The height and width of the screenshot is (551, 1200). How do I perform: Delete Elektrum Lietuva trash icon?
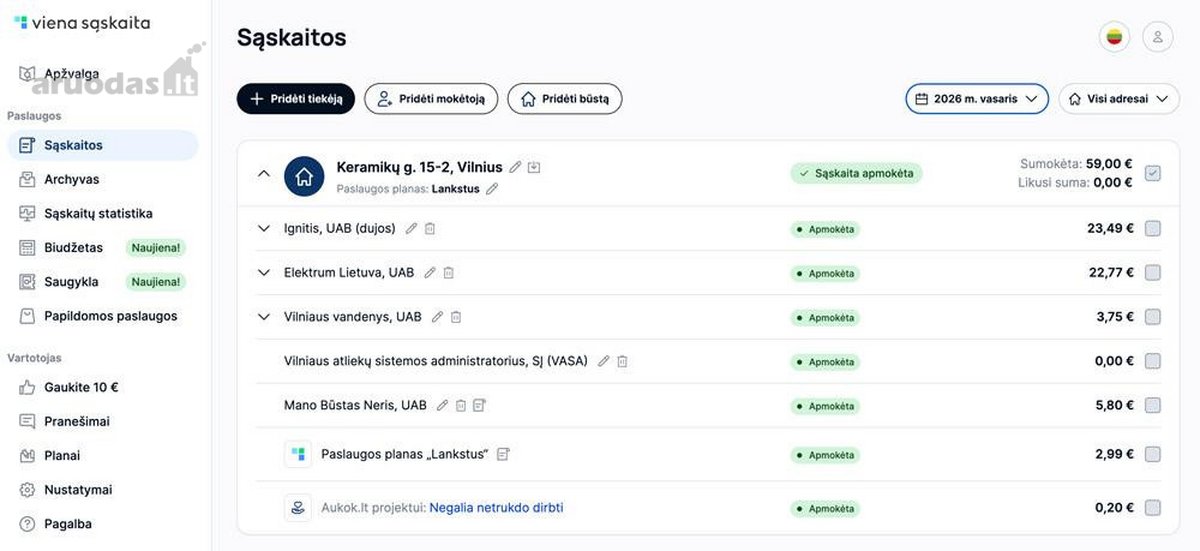[x=448, y=272]
